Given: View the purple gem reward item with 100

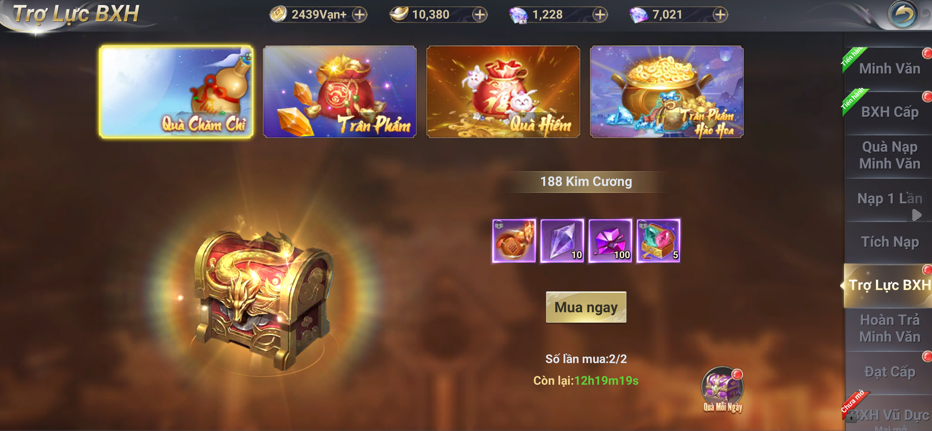Looking at the screenshot, I should 610,241.
